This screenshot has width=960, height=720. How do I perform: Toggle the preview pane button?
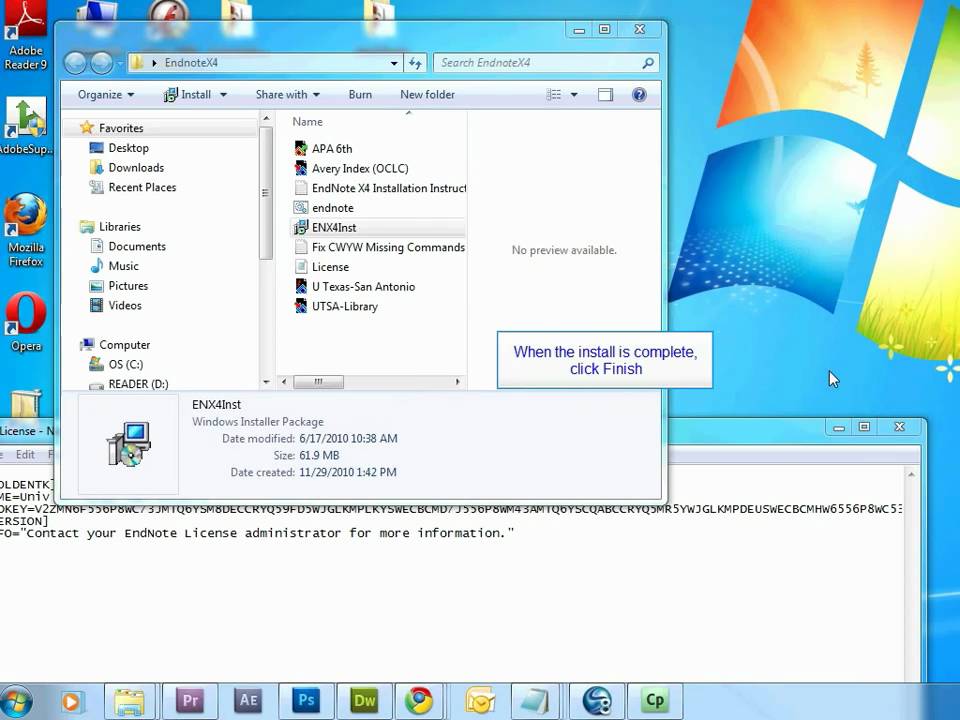pyautogui.click(x=605, y=94)
